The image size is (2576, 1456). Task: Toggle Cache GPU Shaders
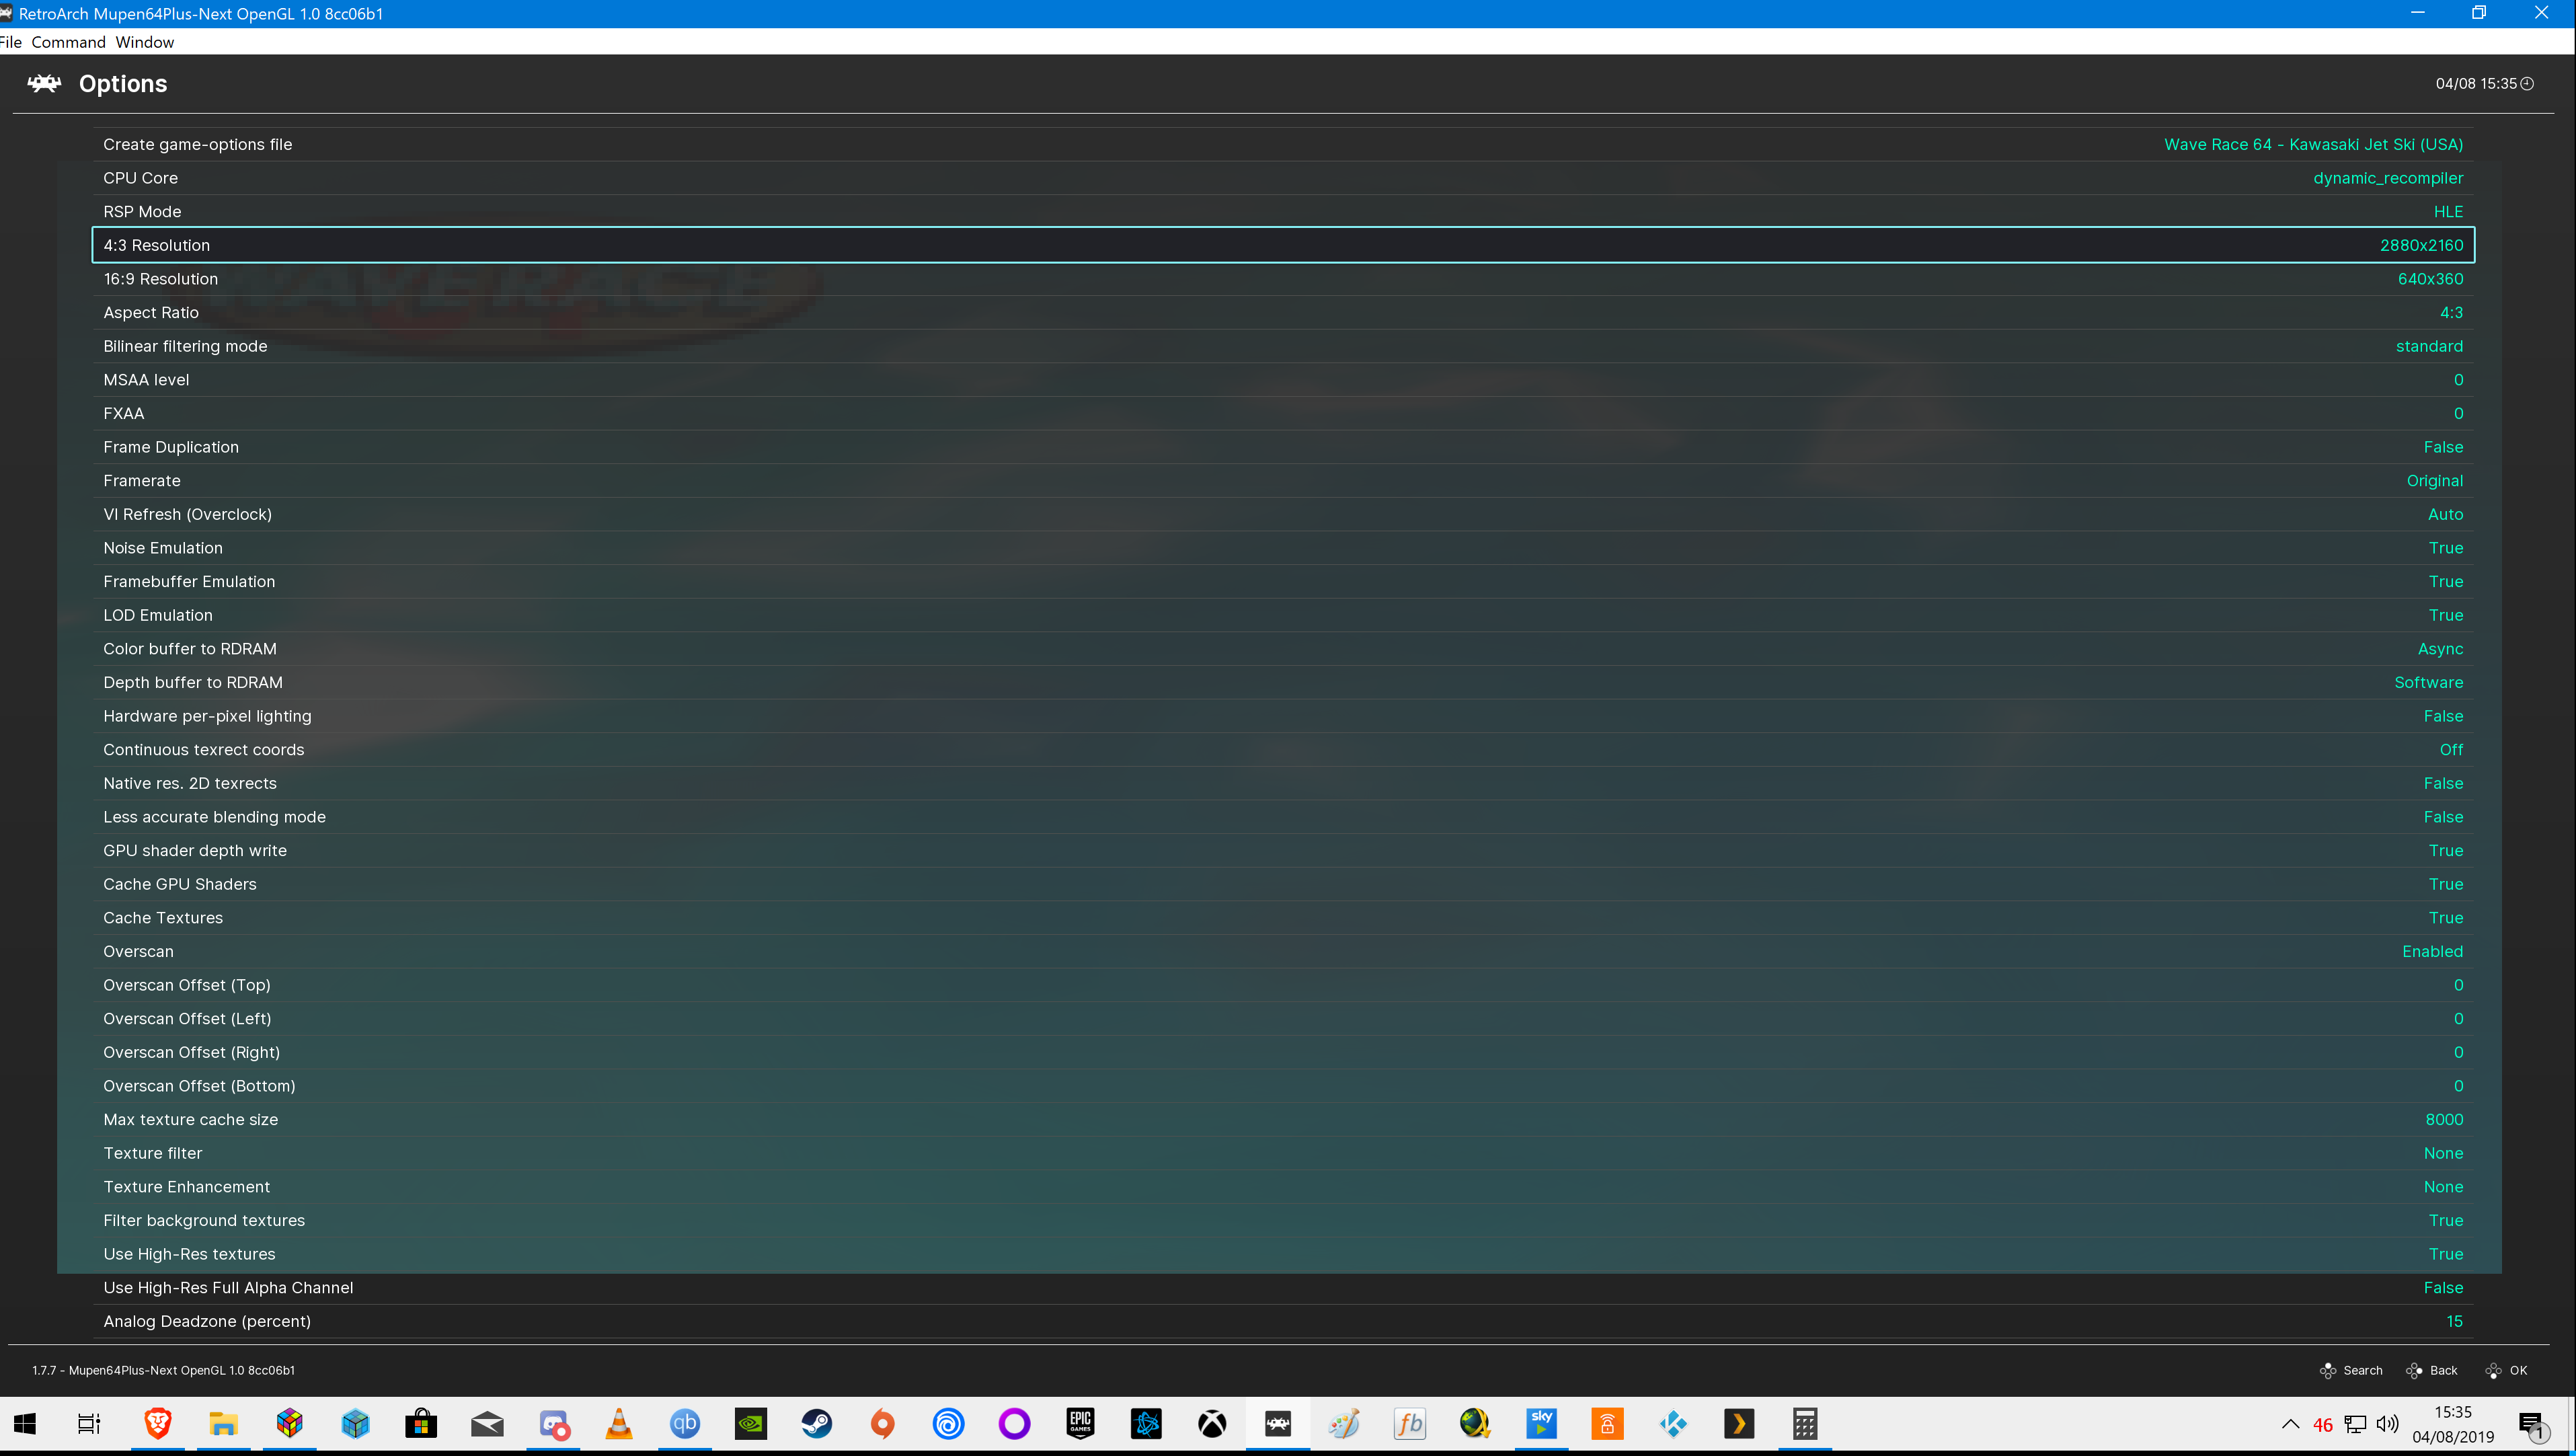[1283, 885]
